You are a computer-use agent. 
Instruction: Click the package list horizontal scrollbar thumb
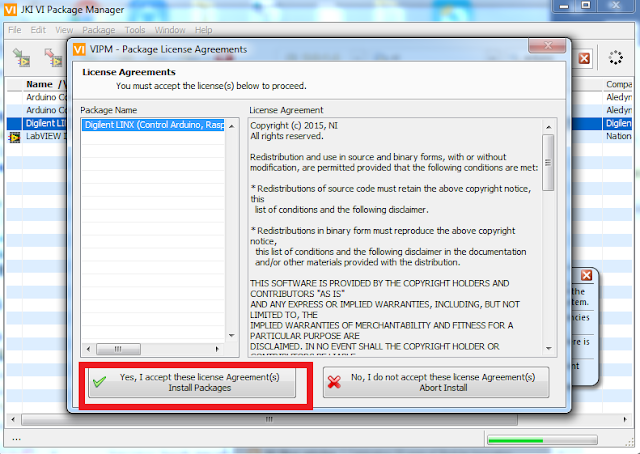118,349
